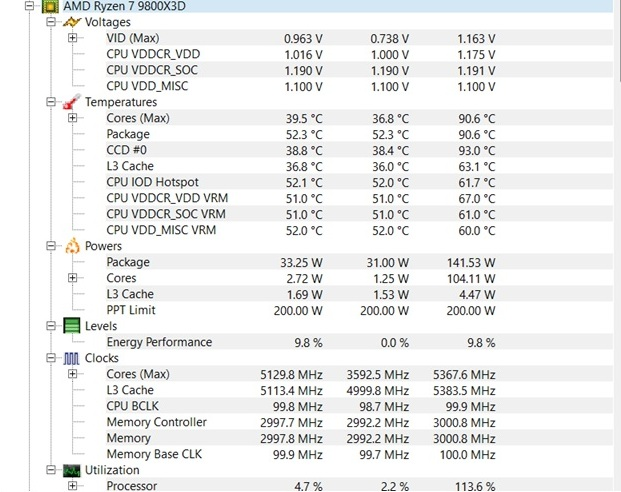Image resolution: width=621 pixels, height=492 pixels.
Task: Click the 5383.5 MHz L3 cache value
Action: pyautogui.click(x=464, y=391)
